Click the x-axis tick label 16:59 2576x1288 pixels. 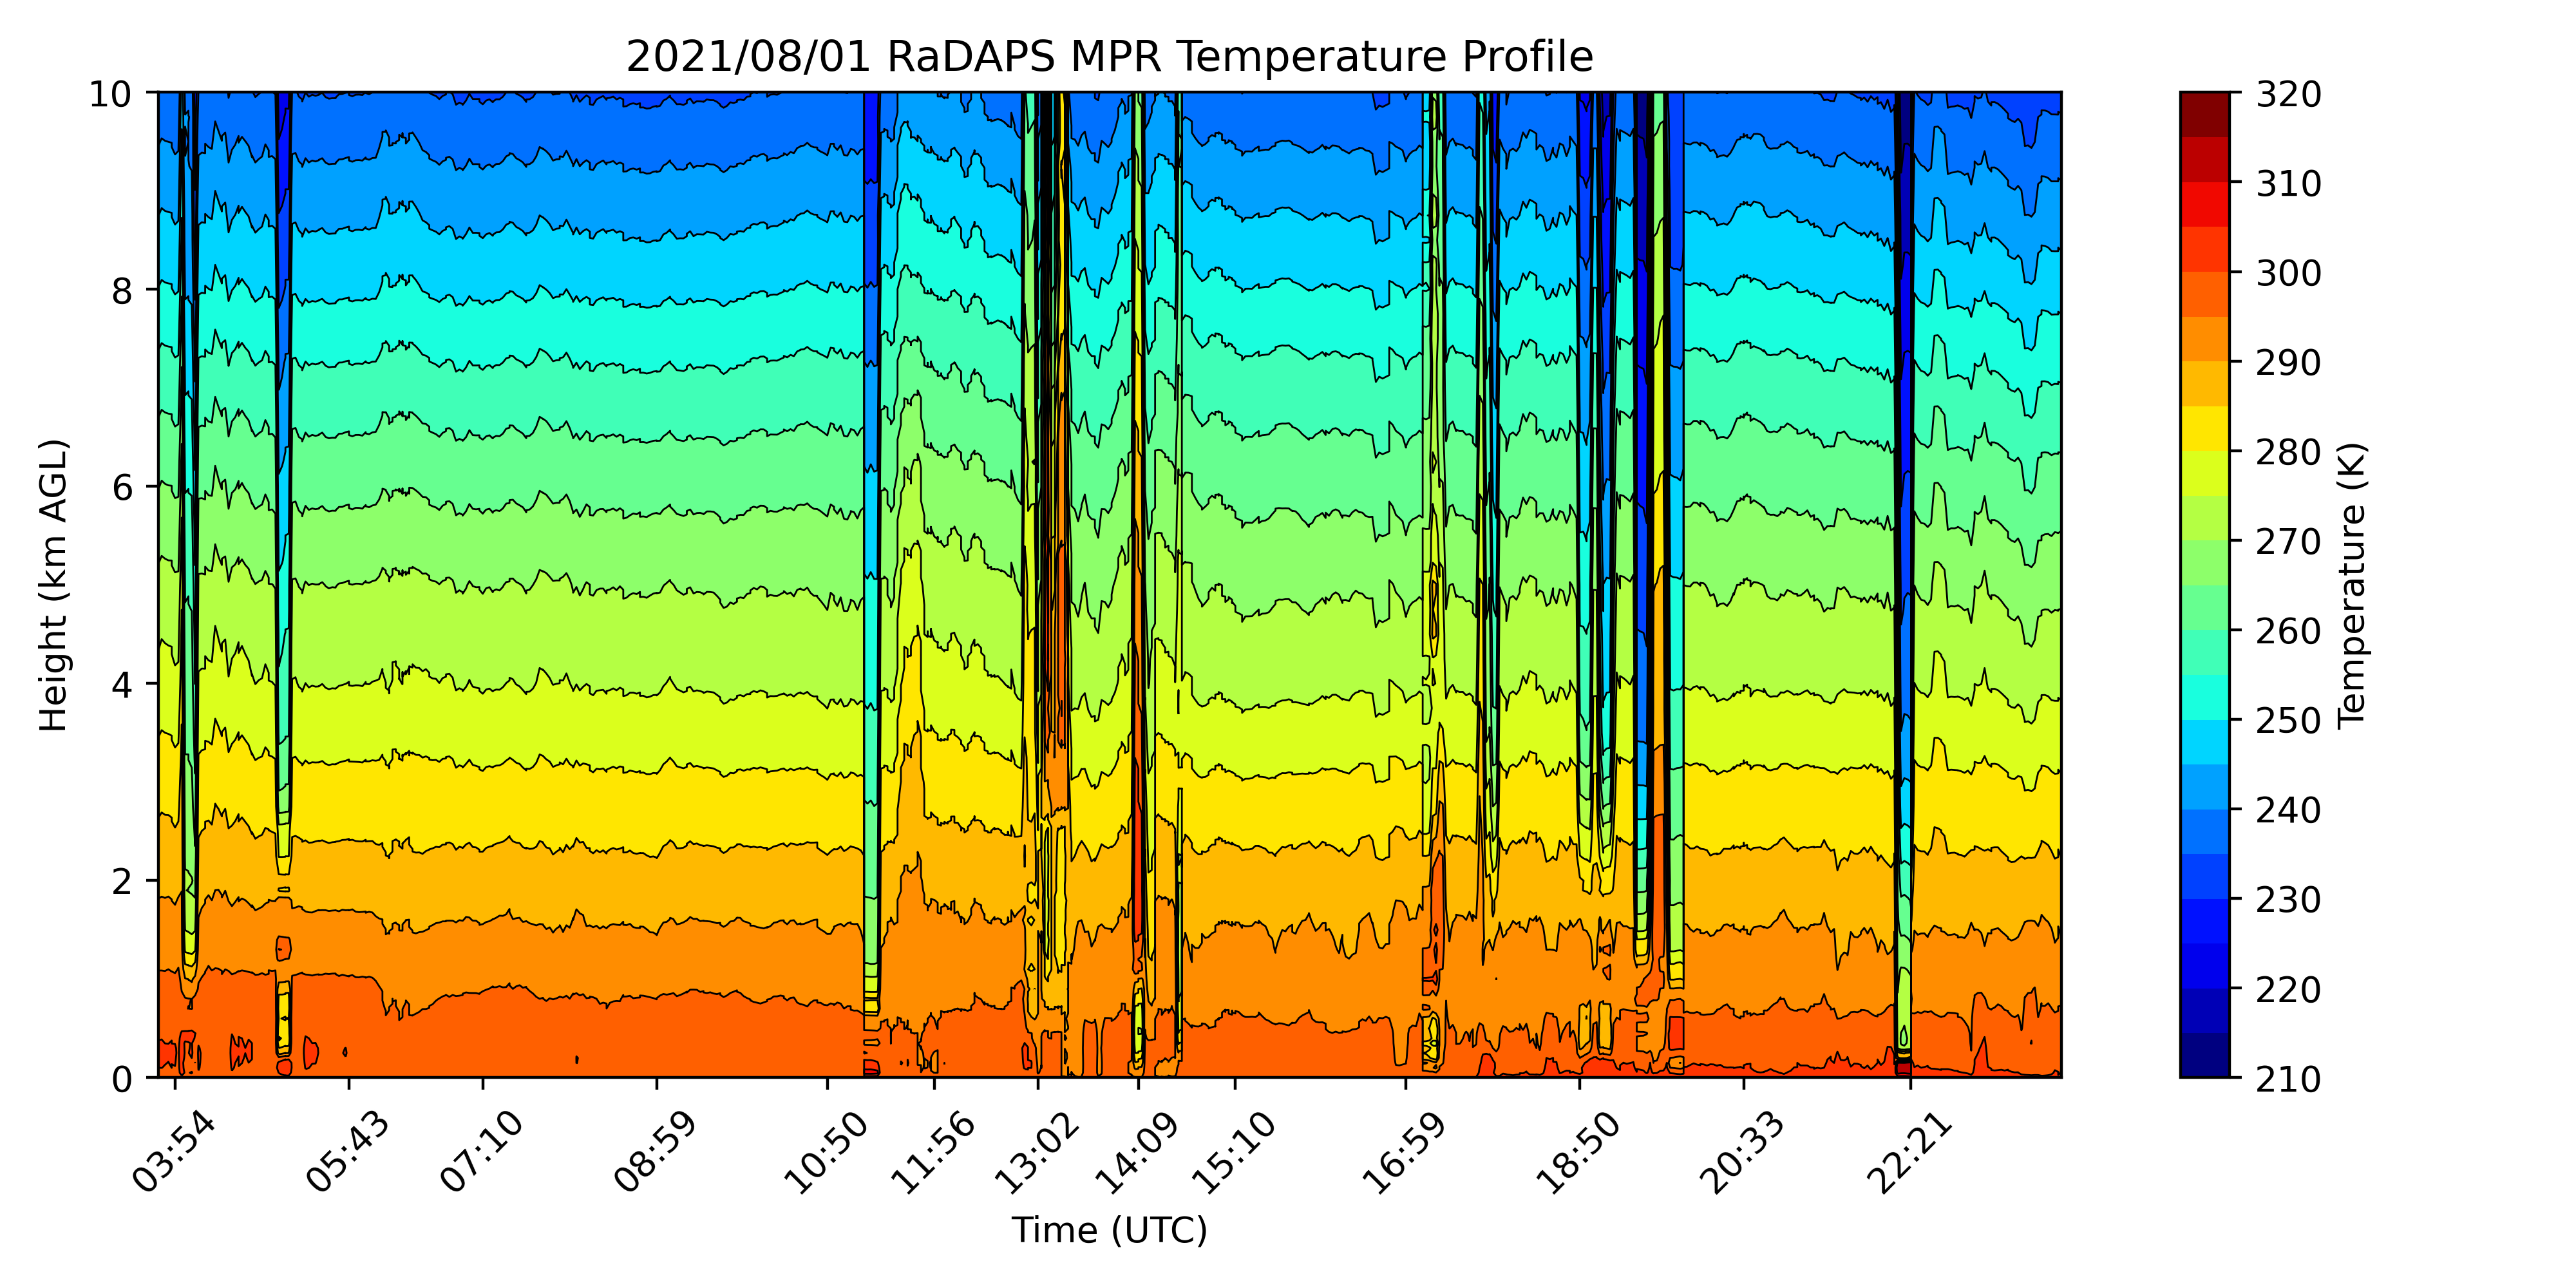[1404, 1152]
